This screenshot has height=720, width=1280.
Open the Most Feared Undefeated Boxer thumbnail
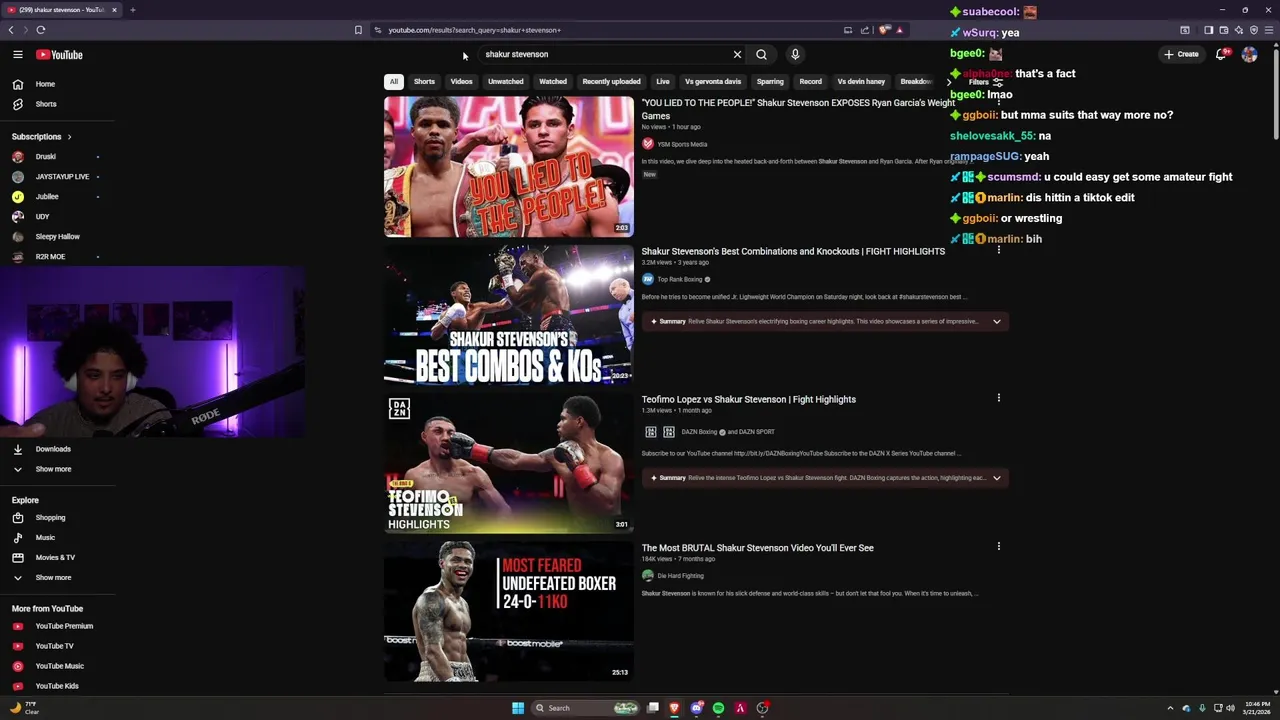(x=509, y=611)
